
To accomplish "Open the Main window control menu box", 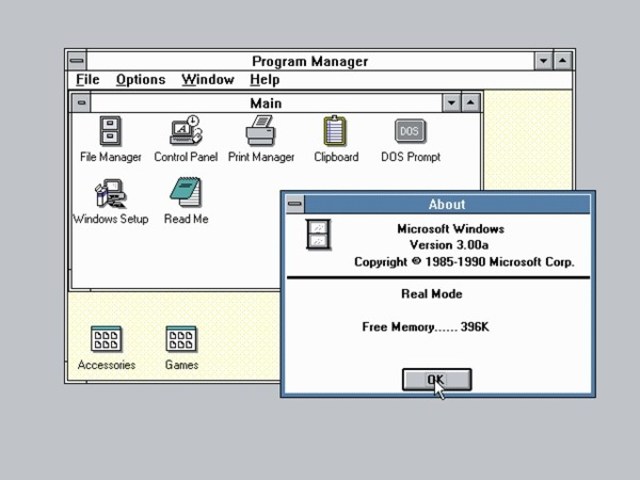I will pos(81,102).
